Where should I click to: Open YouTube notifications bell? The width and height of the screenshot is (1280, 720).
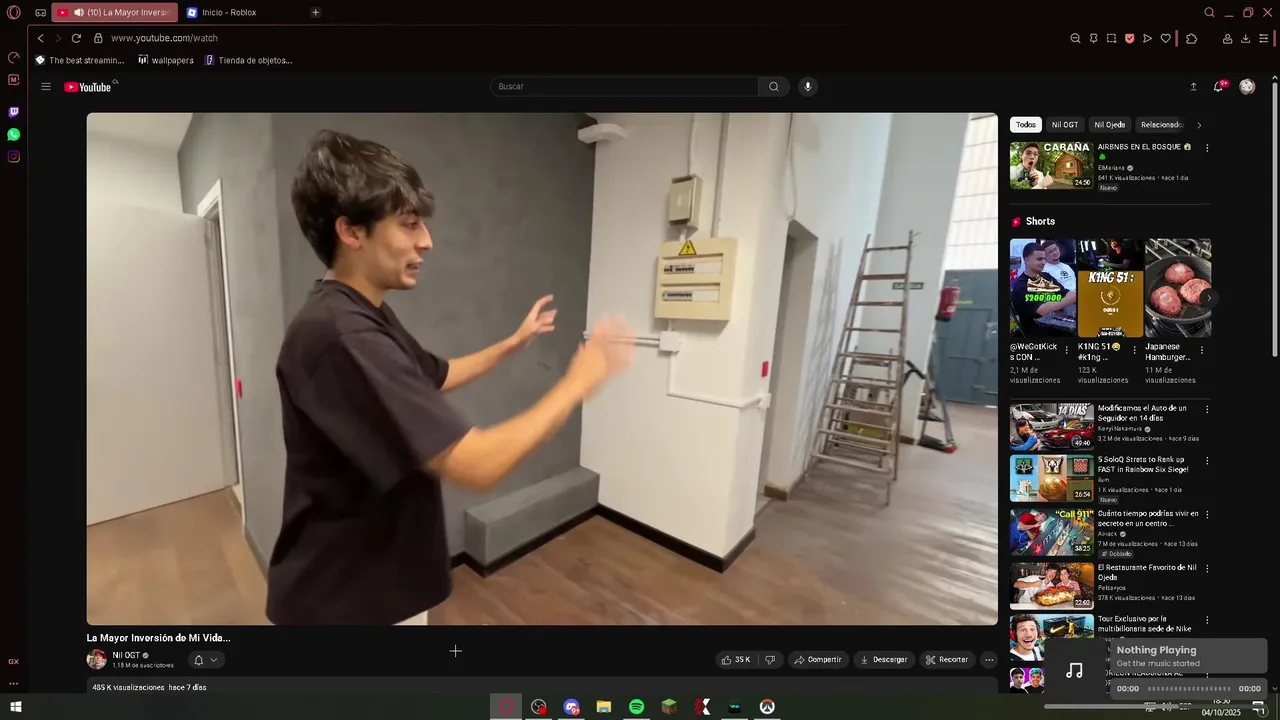(1218, 87)
